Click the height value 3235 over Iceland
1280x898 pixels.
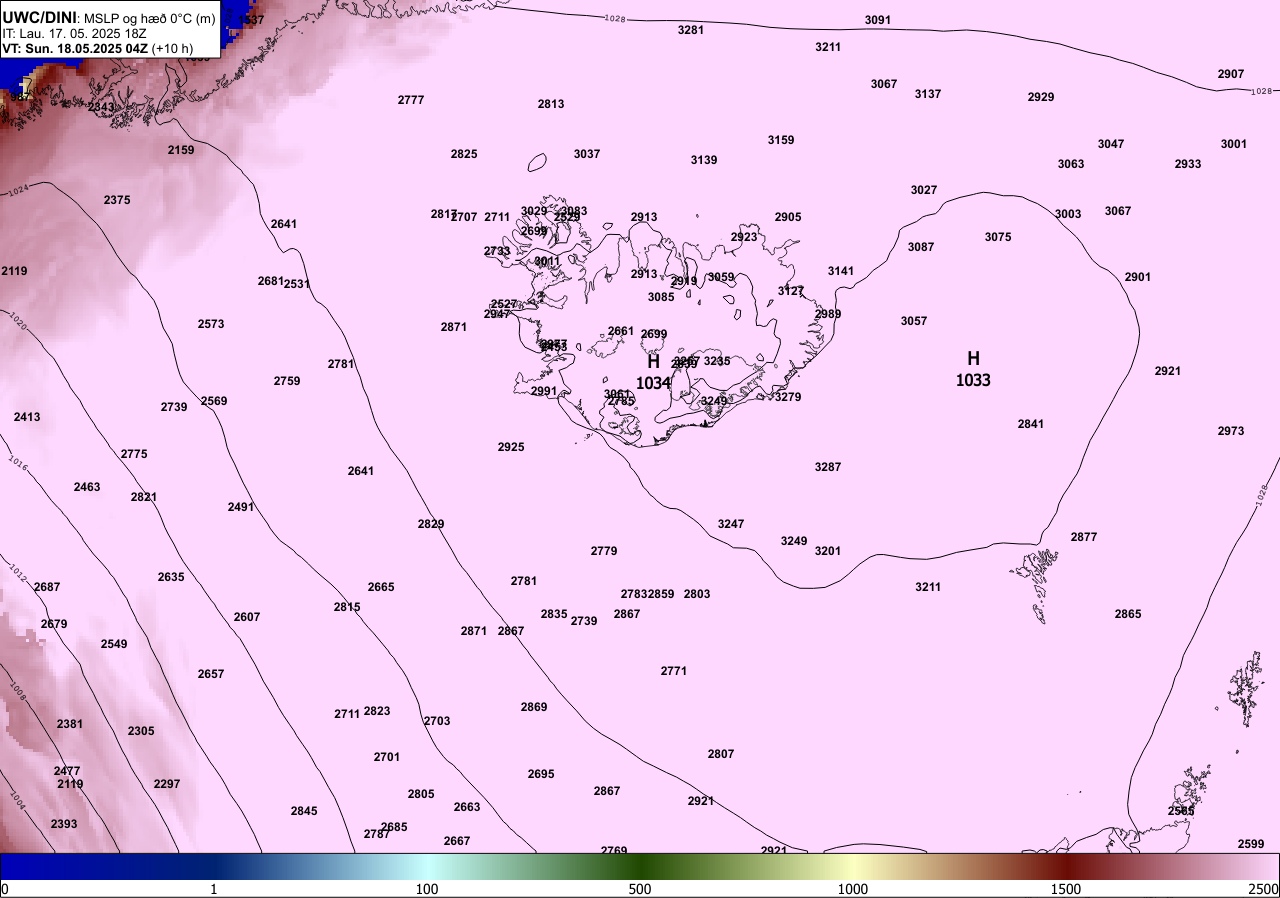click(717, 361)
